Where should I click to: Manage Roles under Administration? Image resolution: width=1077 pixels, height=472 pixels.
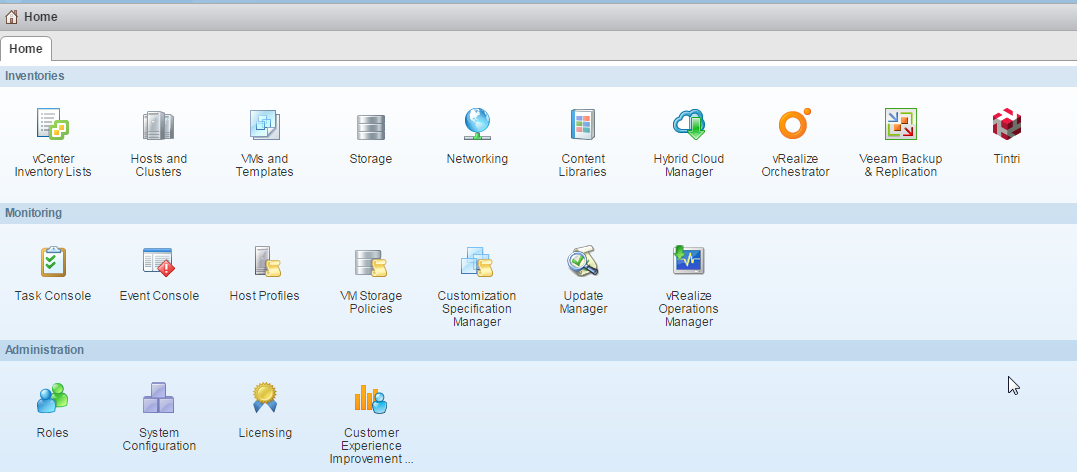coord(53,400)
